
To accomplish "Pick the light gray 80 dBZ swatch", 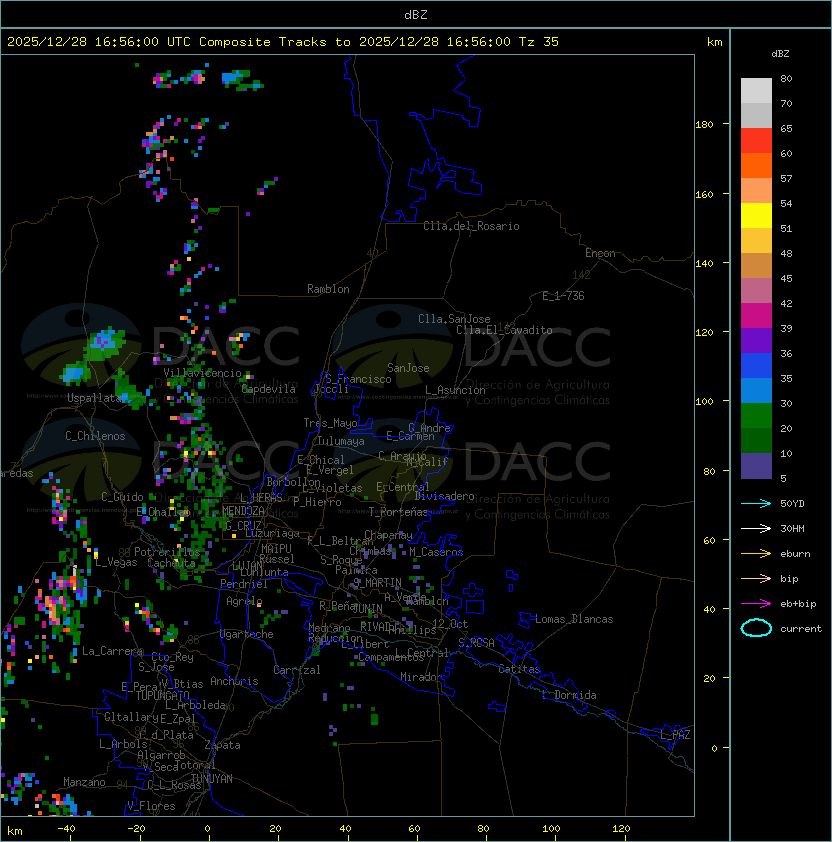I will click(x=756, y=91).
